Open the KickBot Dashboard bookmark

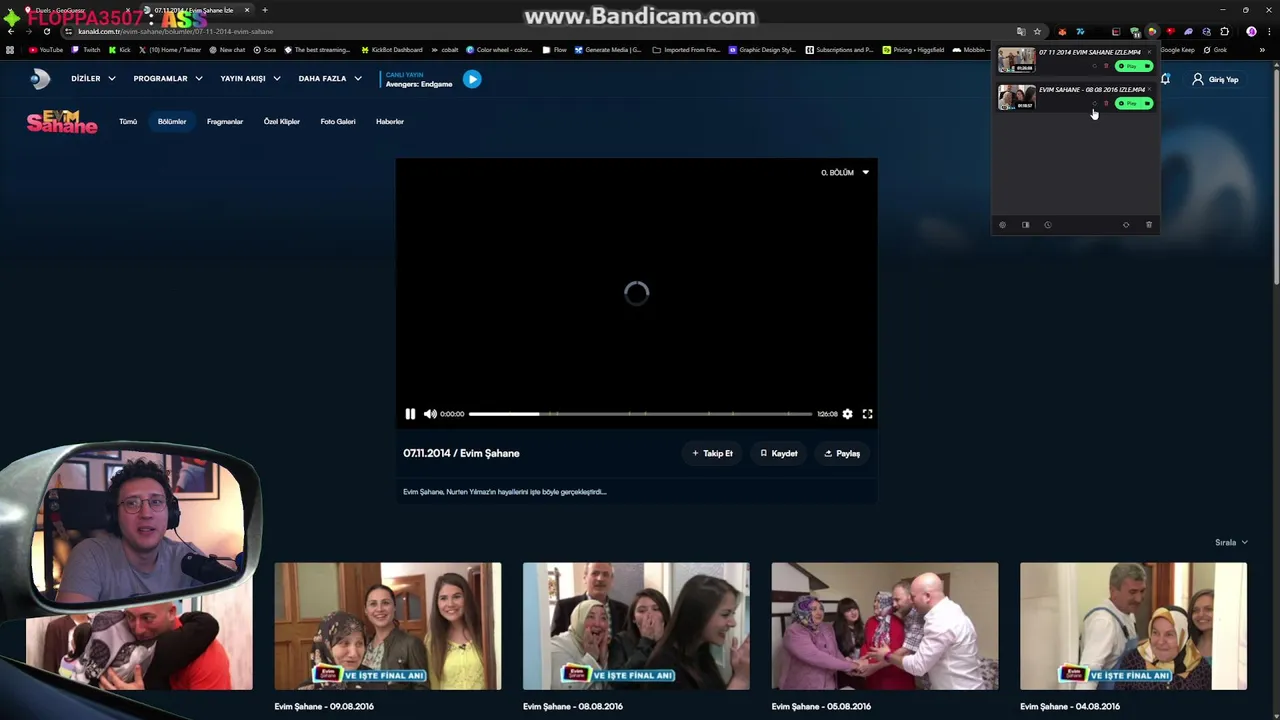[392, 50]
